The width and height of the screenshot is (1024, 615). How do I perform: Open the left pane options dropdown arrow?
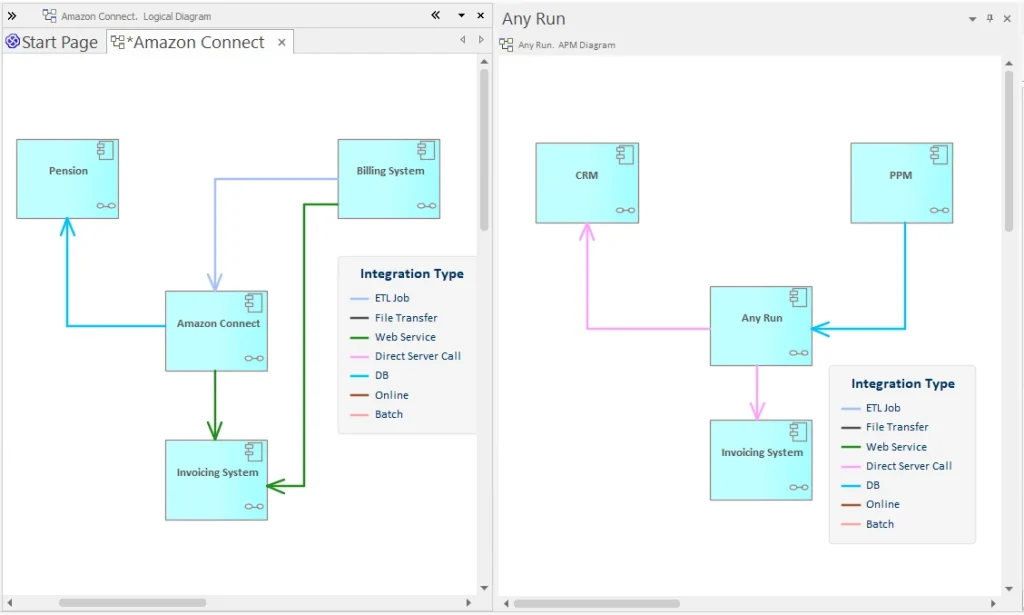point(461,16)
